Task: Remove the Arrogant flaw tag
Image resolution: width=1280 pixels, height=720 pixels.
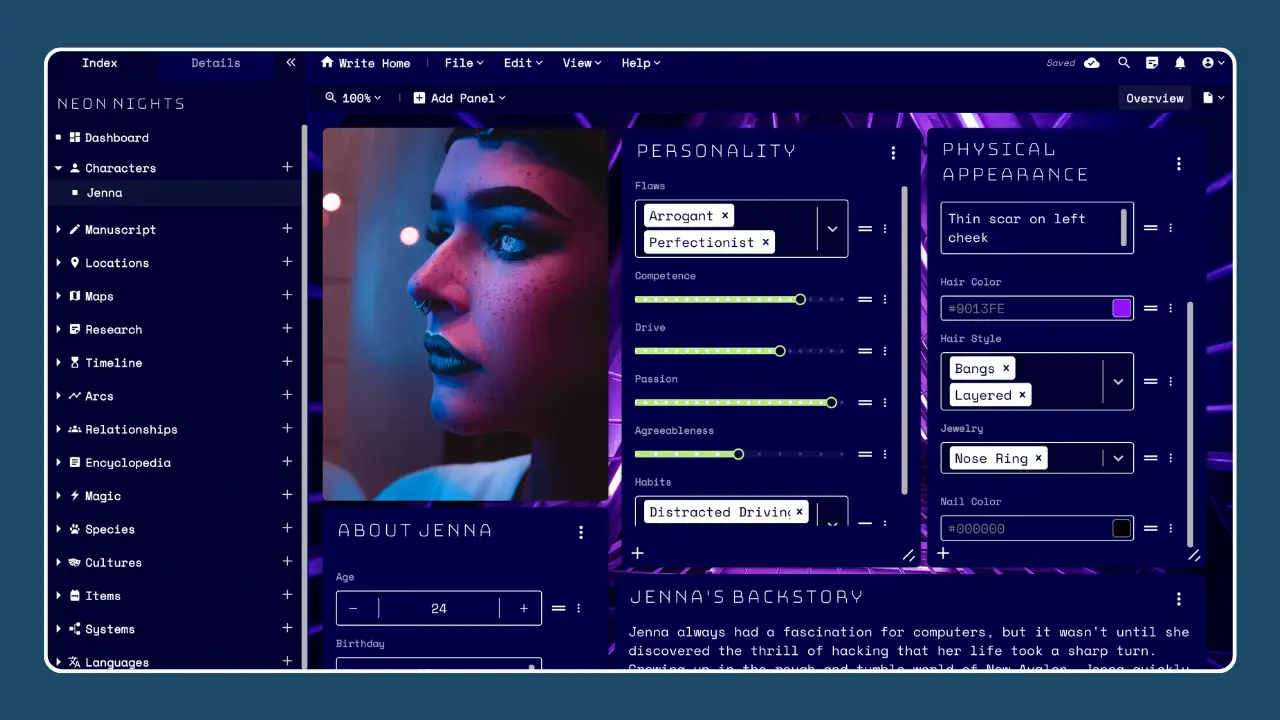Action: click(x=725, y=216)
